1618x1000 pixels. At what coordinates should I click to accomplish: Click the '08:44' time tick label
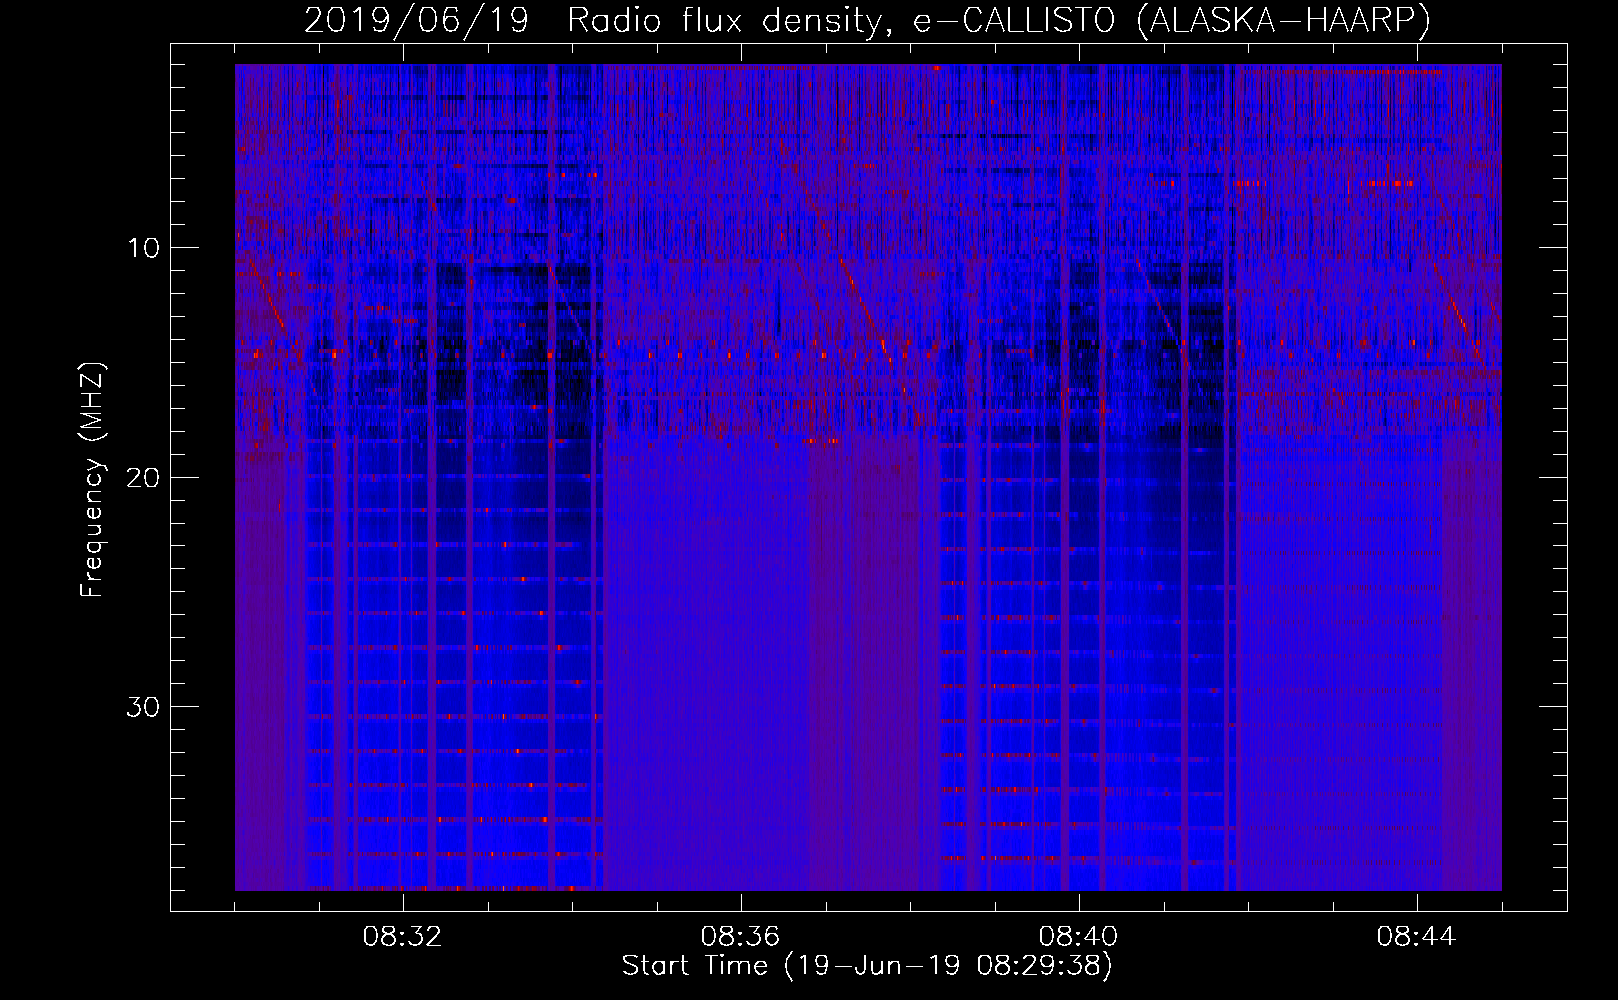[1416, 937]
